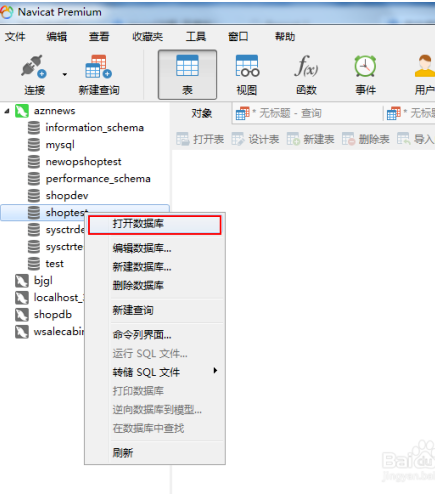Switch to 无标题 - 查询 tab
Image resolution: width=435 pixels, height=495 pixels.
tap(307, 113)
